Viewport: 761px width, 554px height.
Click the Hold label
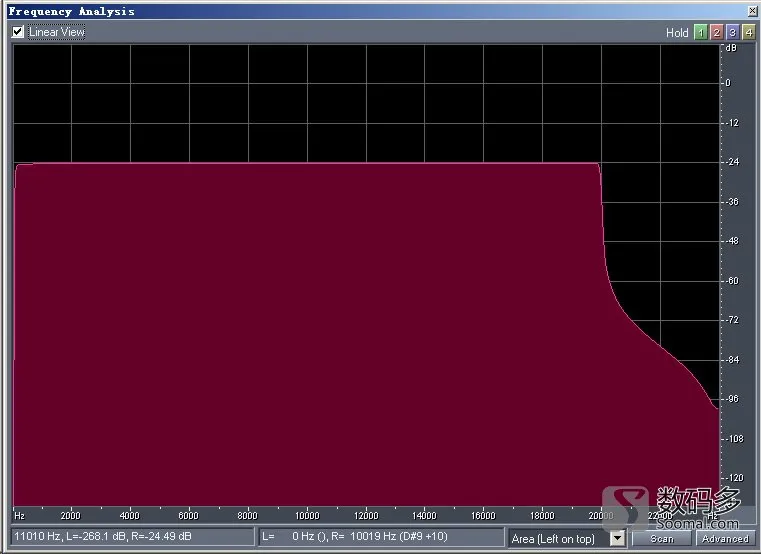coord(677,33)
